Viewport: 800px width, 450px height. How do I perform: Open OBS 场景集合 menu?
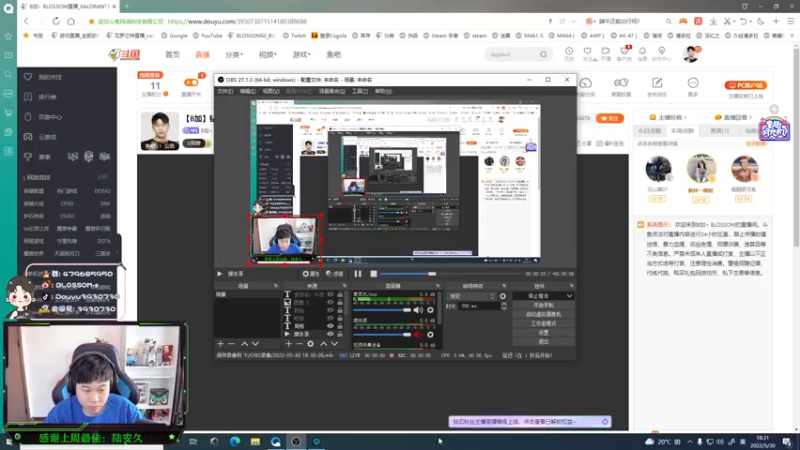click(x=332, y=91)
